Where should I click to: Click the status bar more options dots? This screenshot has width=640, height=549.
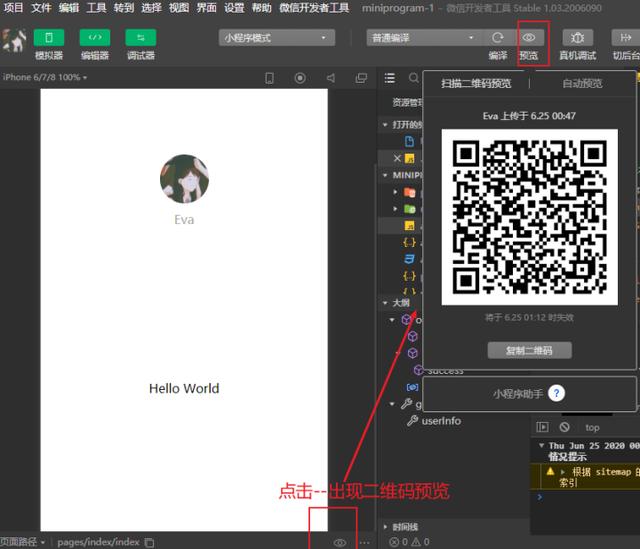tap(364, 542)
